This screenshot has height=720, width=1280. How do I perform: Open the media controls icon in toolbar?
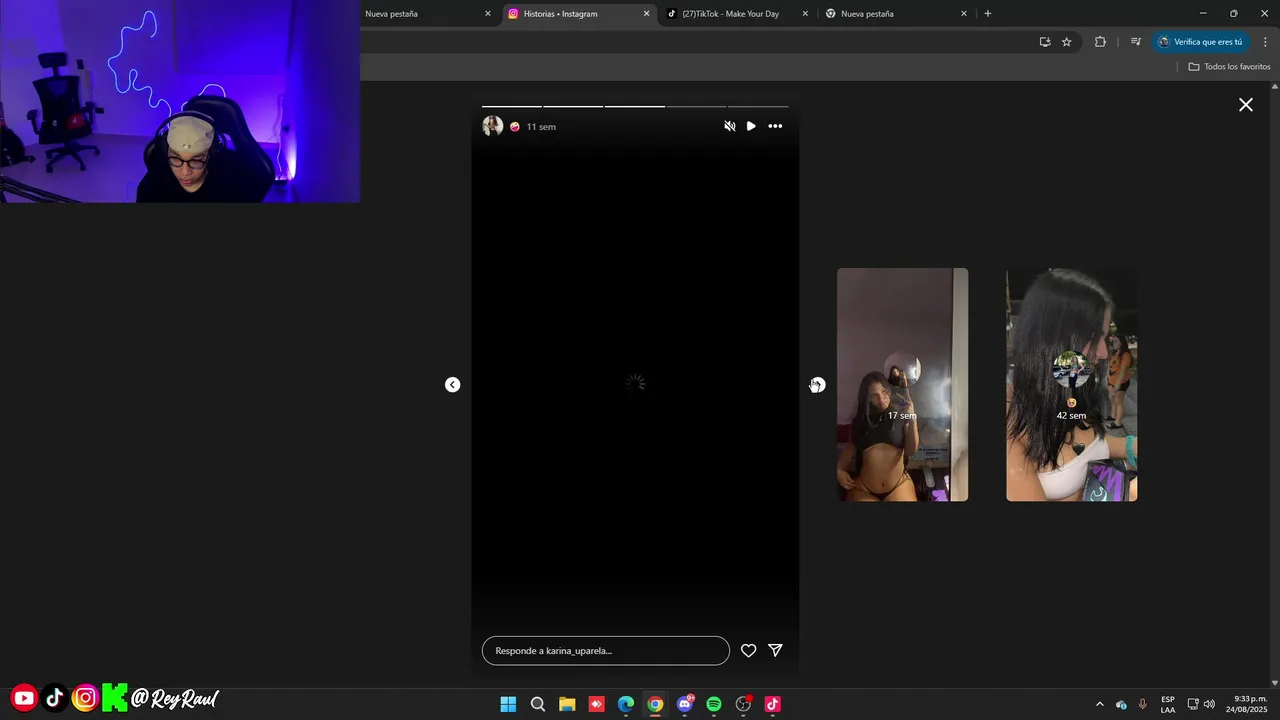(1135, 42)
